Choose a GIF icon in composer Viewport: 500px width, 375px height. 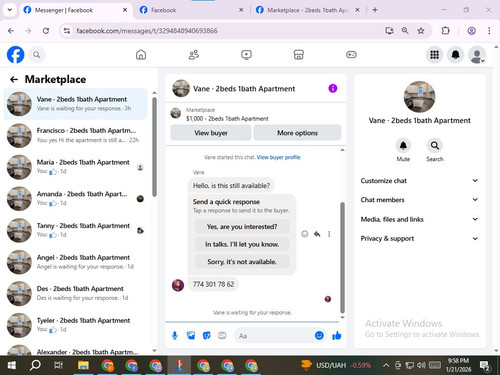[222, 336]
